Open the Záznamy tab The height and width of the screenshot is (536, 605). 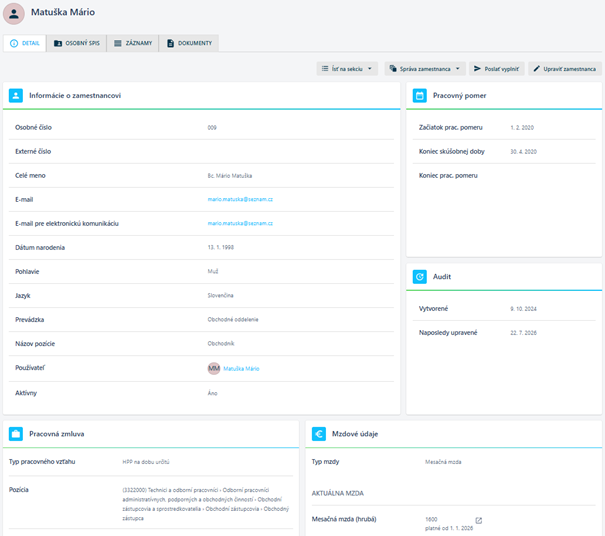[x=133, y=43]
